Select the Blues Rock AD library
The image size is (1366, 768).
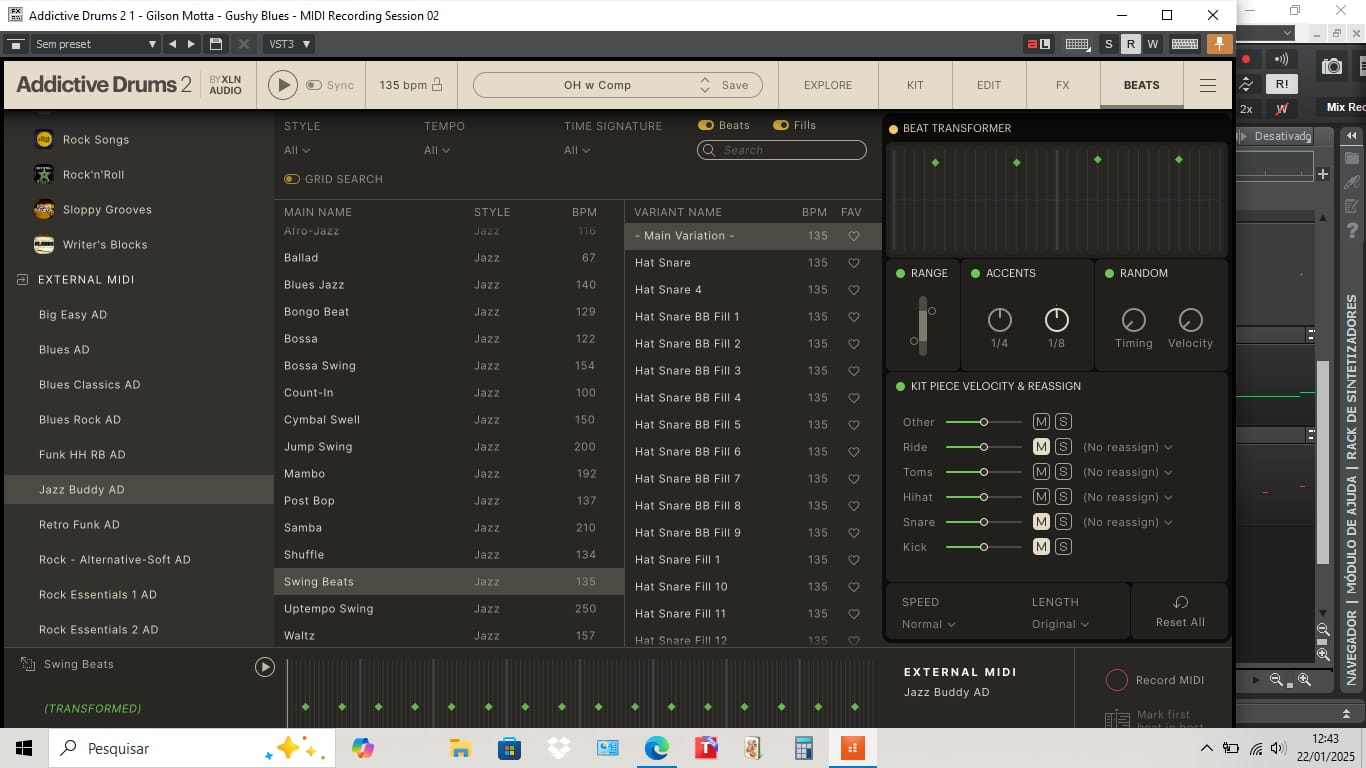click(80, 420)
